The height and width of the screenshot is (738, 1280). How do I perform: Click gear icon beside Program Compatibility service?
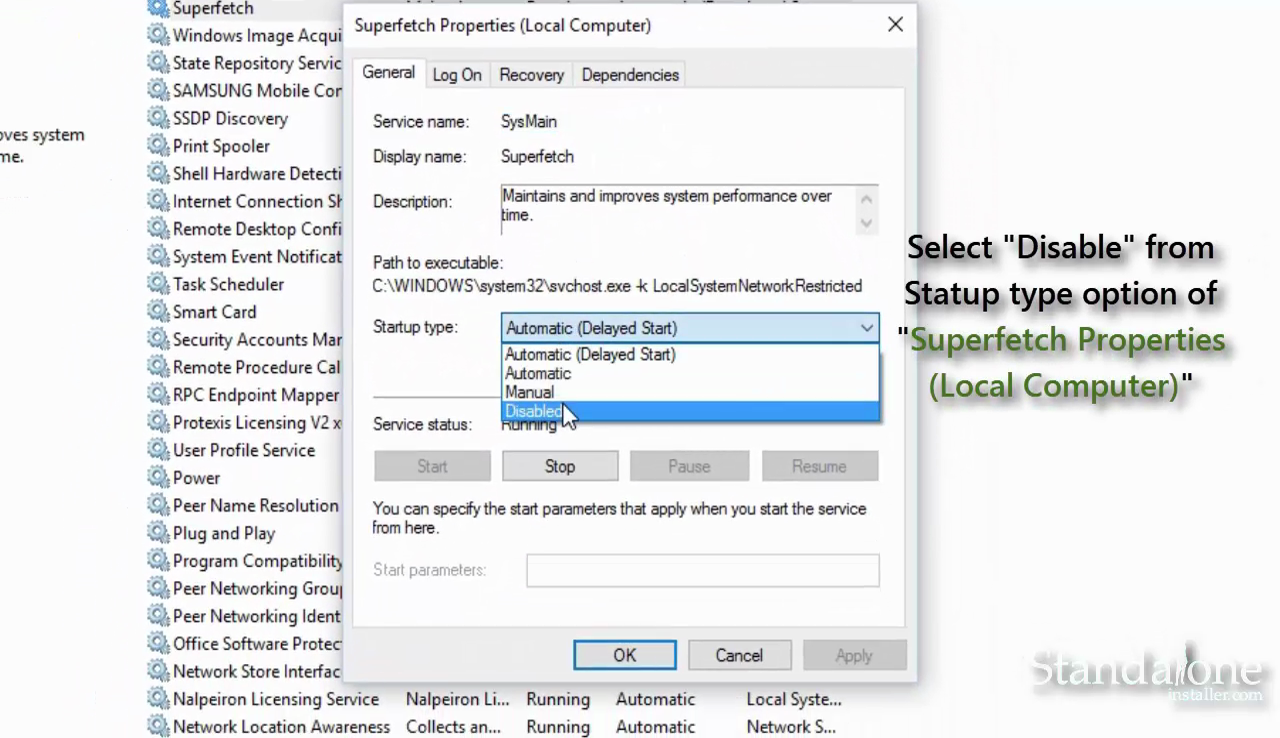[158, 561]
